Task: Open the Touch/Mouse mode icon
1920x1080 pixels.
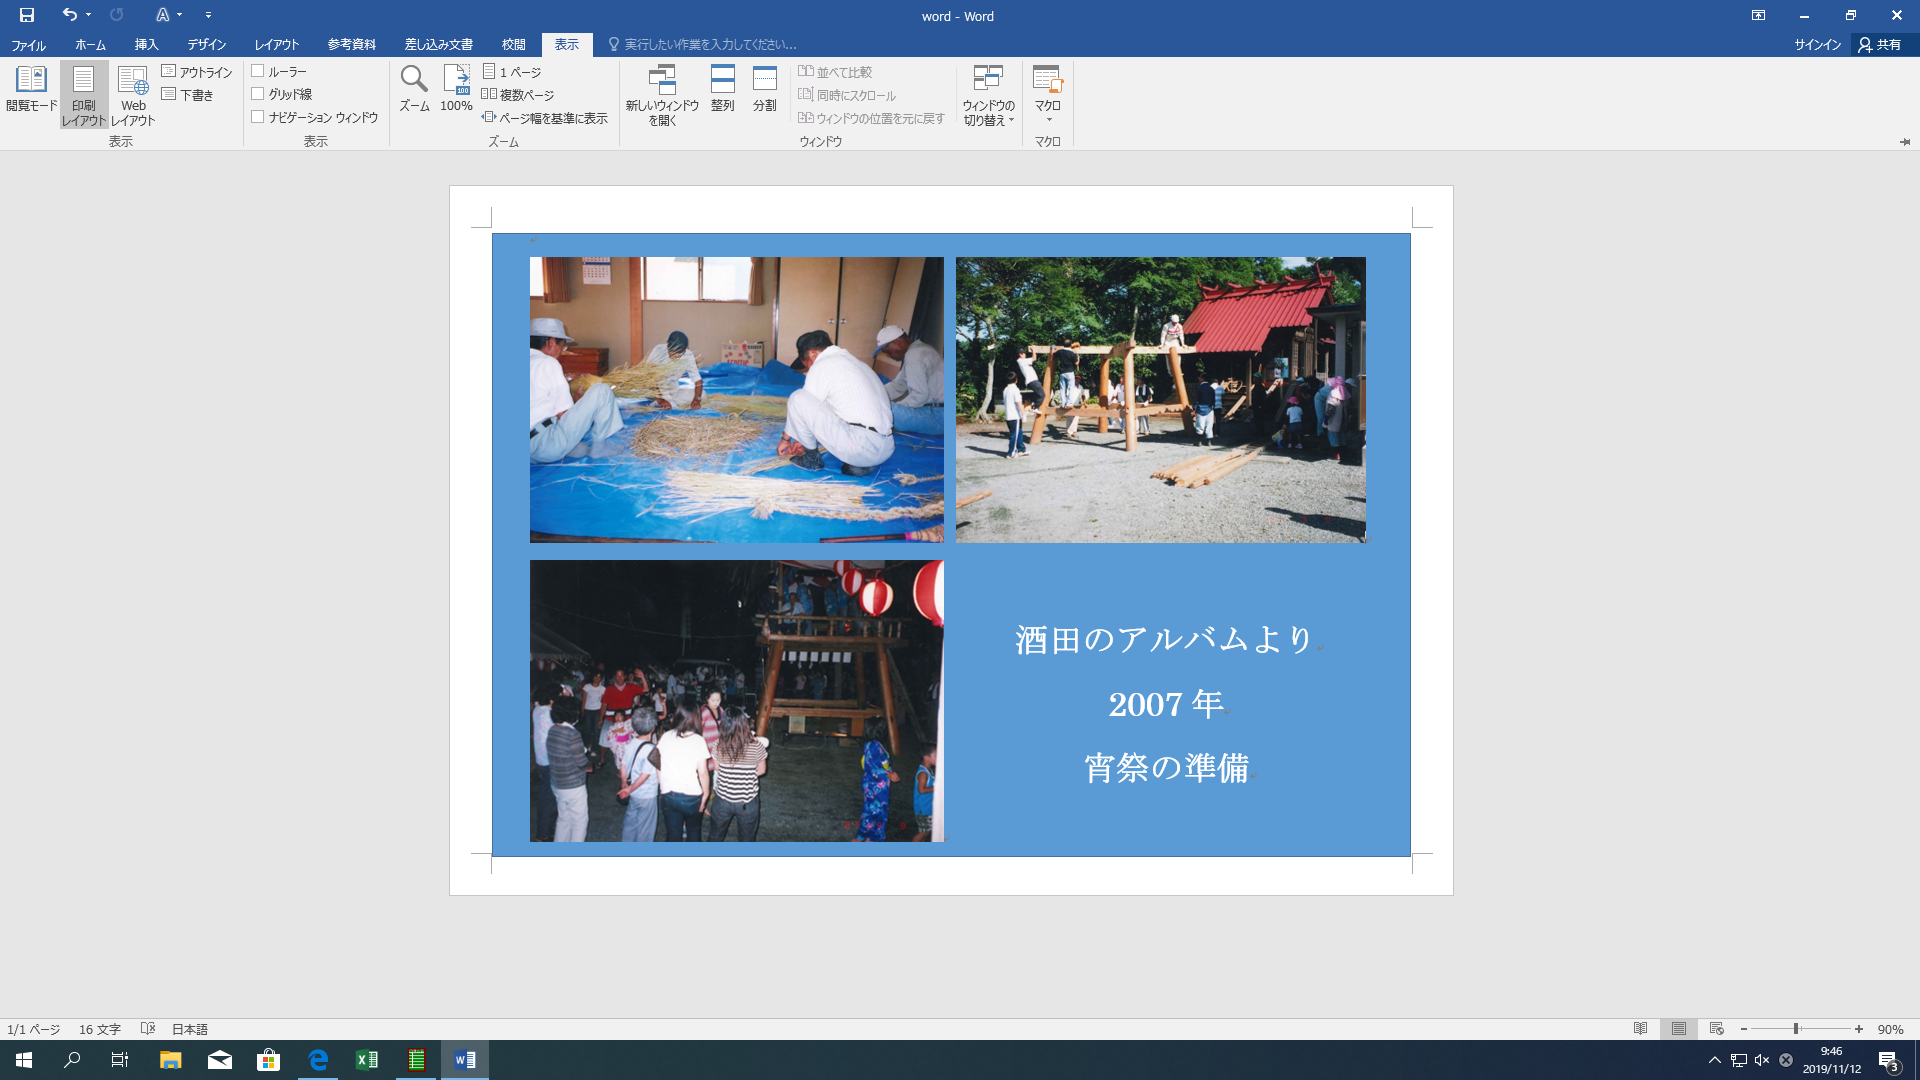Action: click(x=162, y=15)
